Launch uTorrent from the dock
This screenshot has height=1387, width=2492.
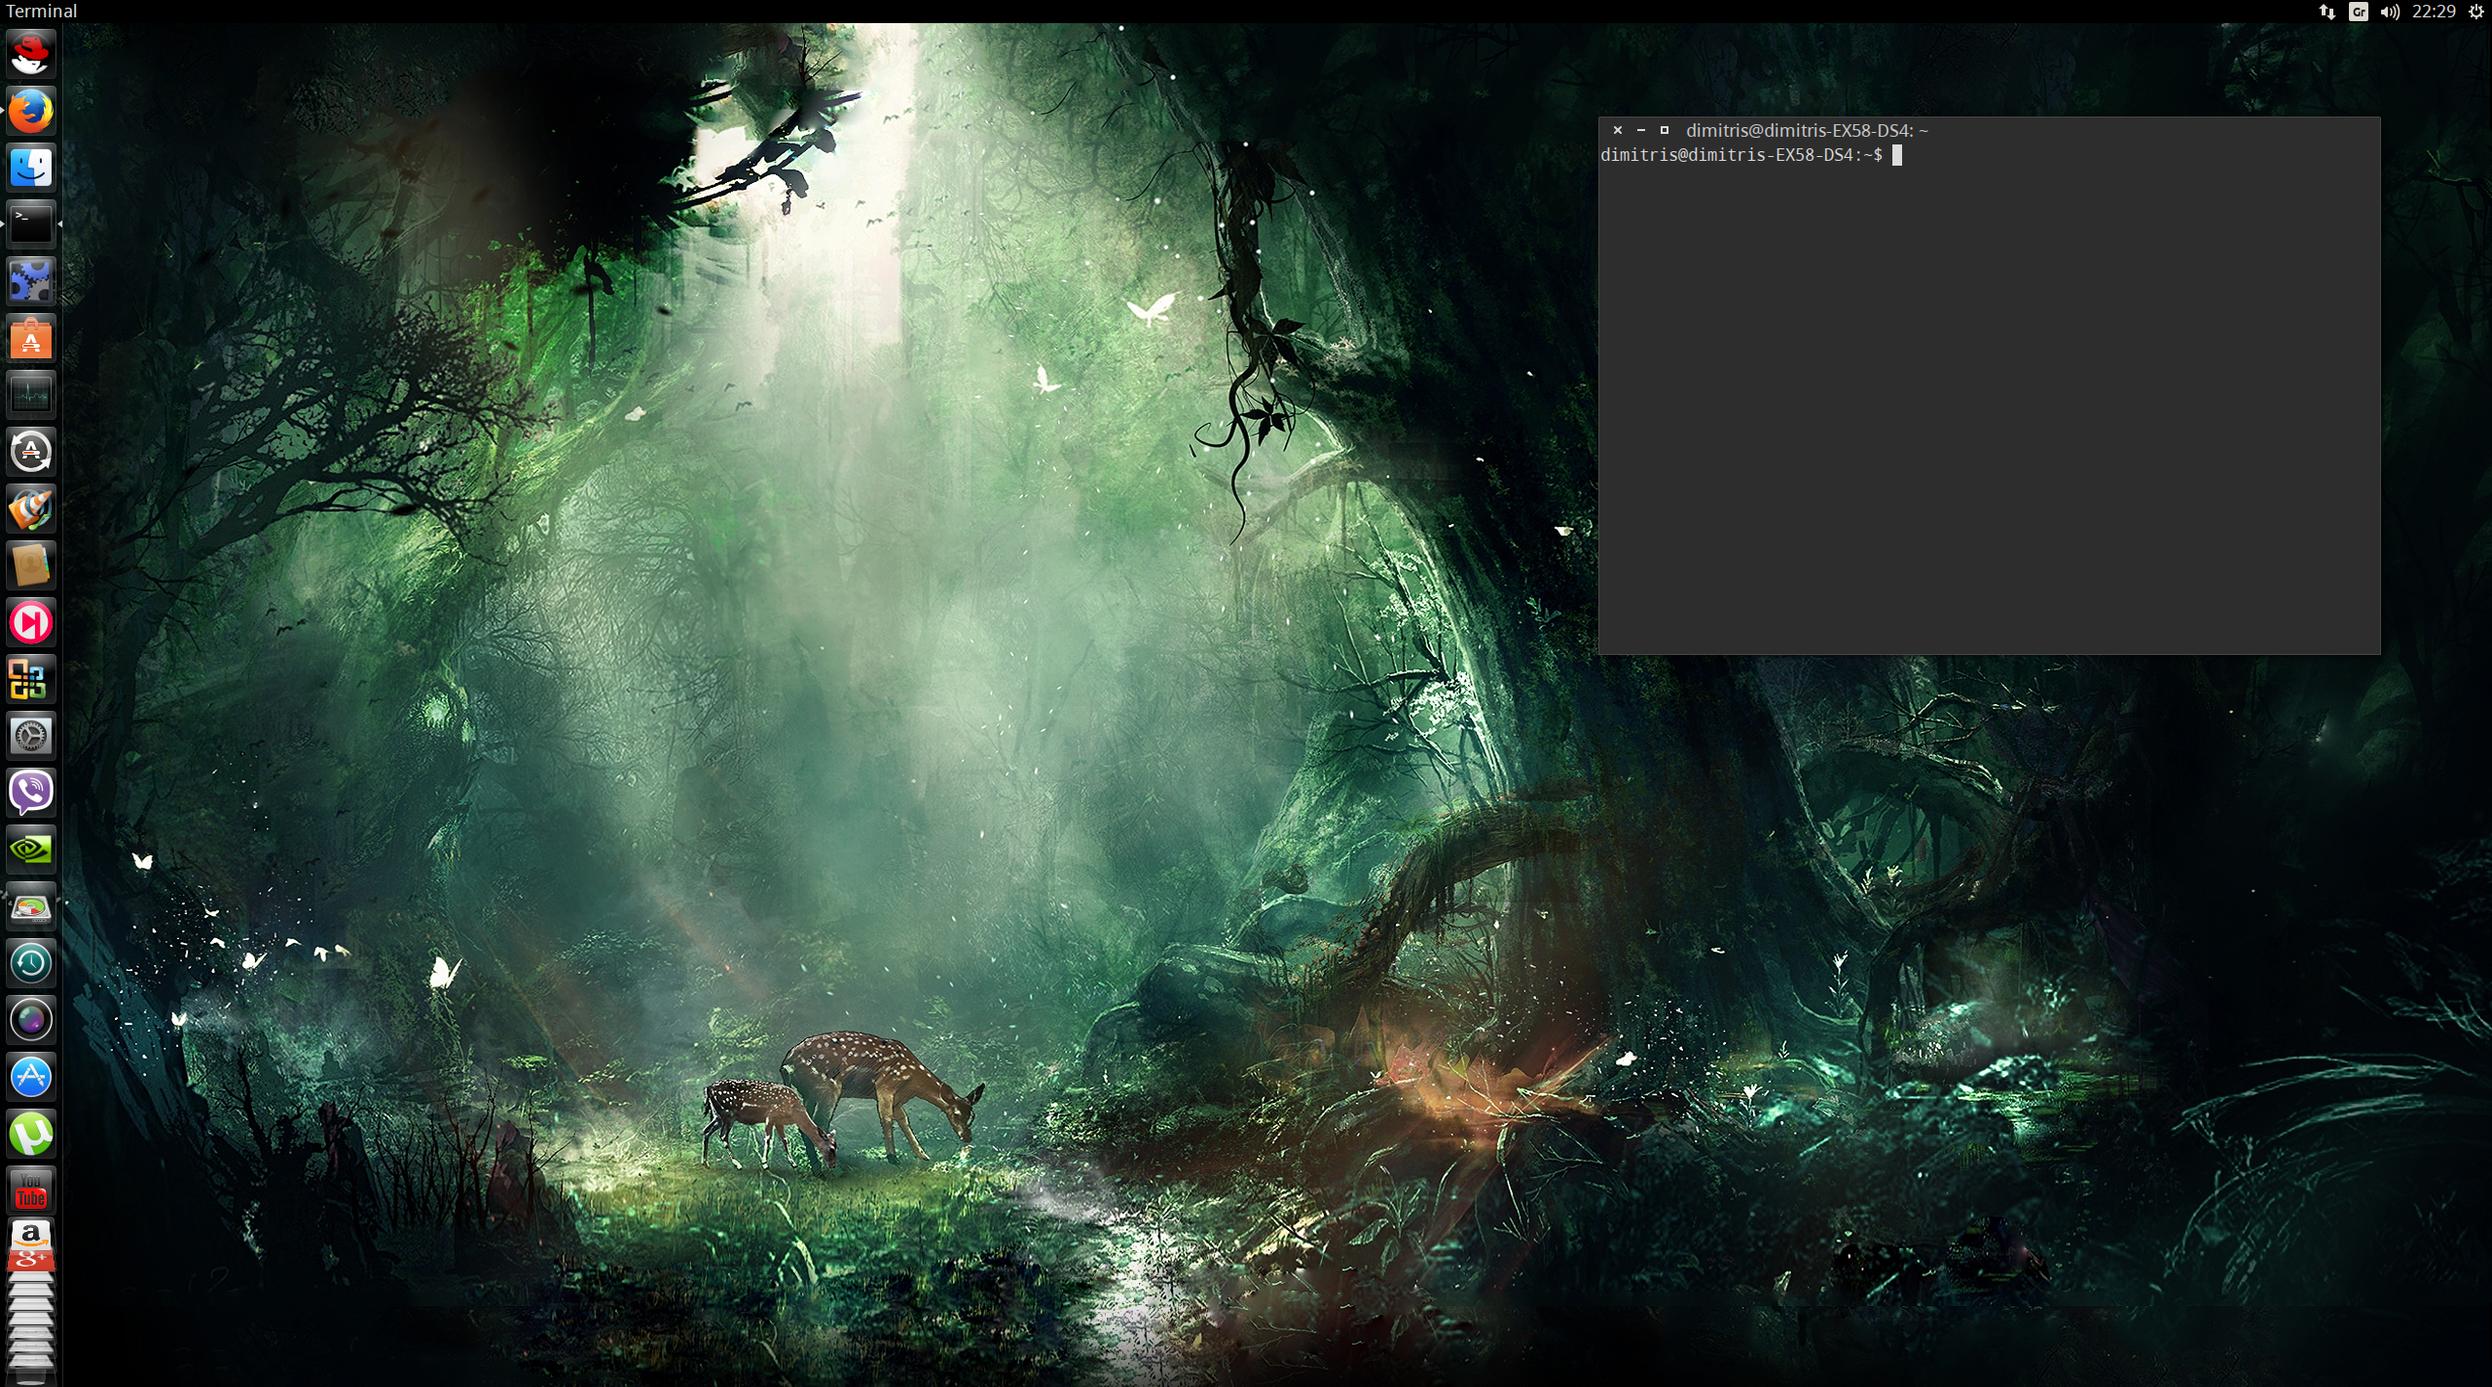pyautogui.click(x=31, y=1135)
